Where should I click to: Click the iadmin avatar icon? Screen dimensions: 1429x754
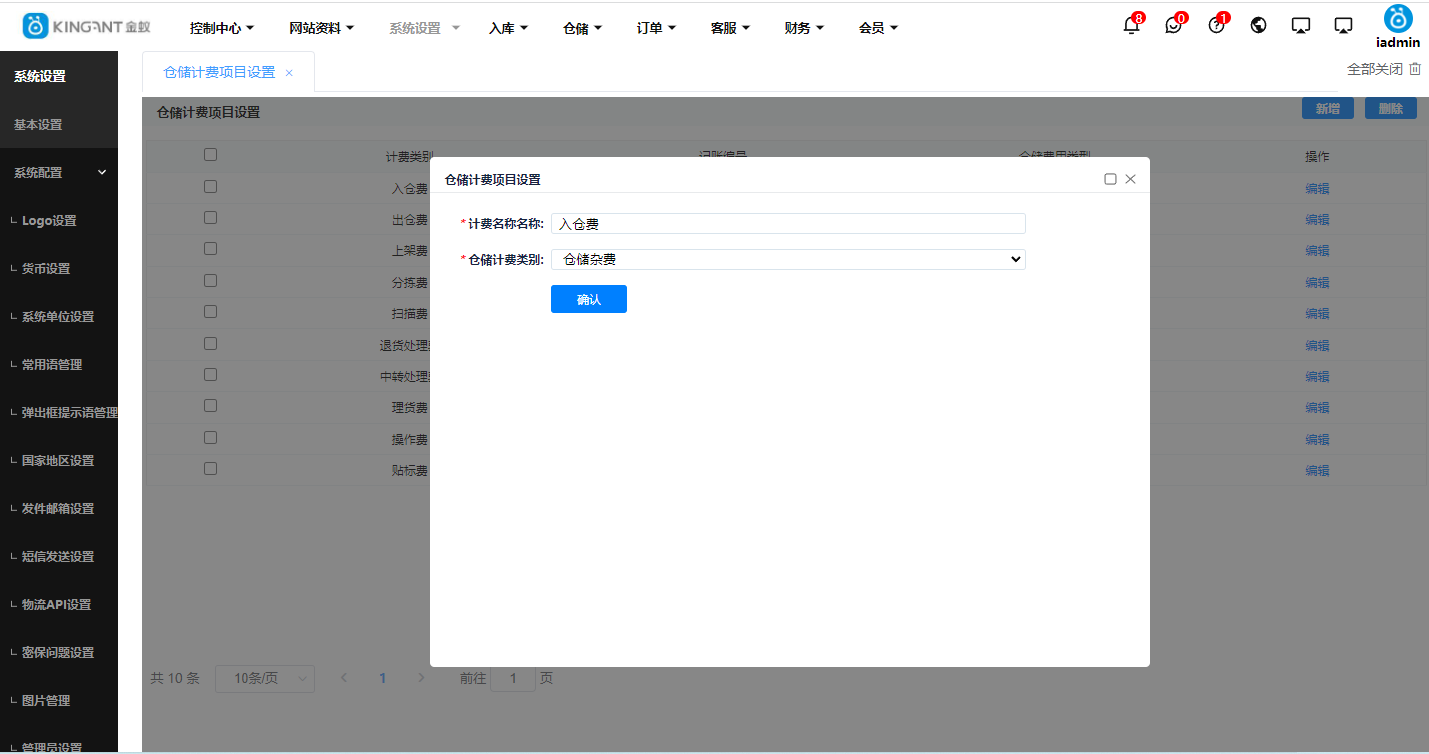pos(1397,20)
